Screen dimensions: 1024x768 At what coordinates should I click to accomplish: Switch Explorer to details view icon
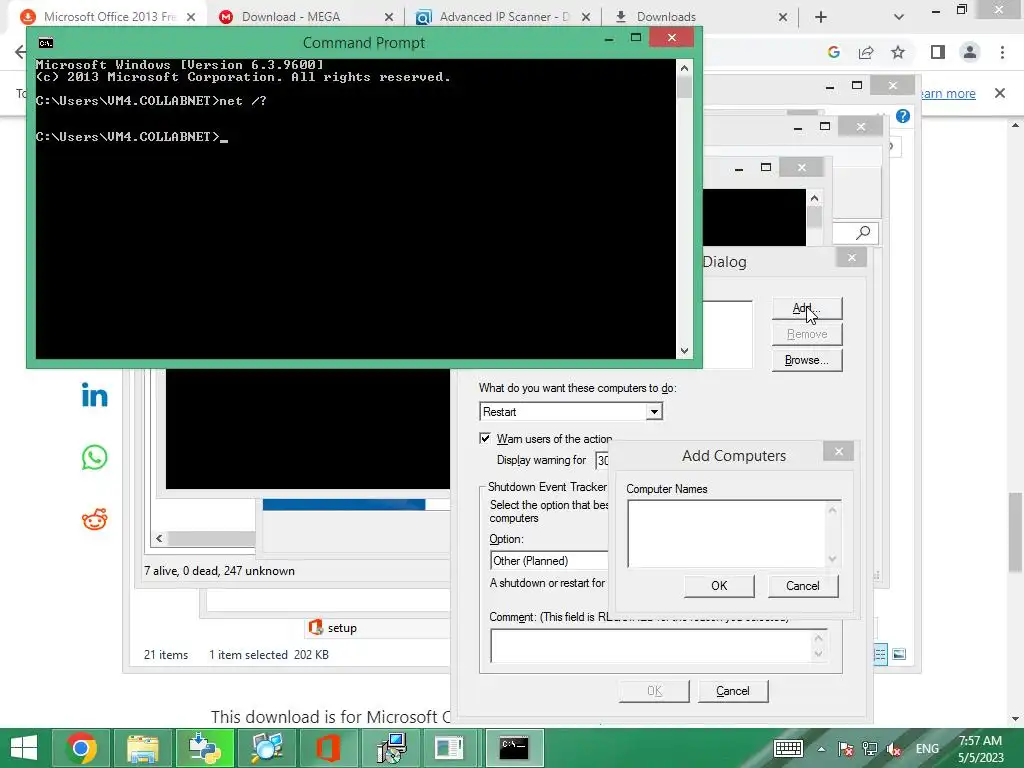[x=880, y=654]
